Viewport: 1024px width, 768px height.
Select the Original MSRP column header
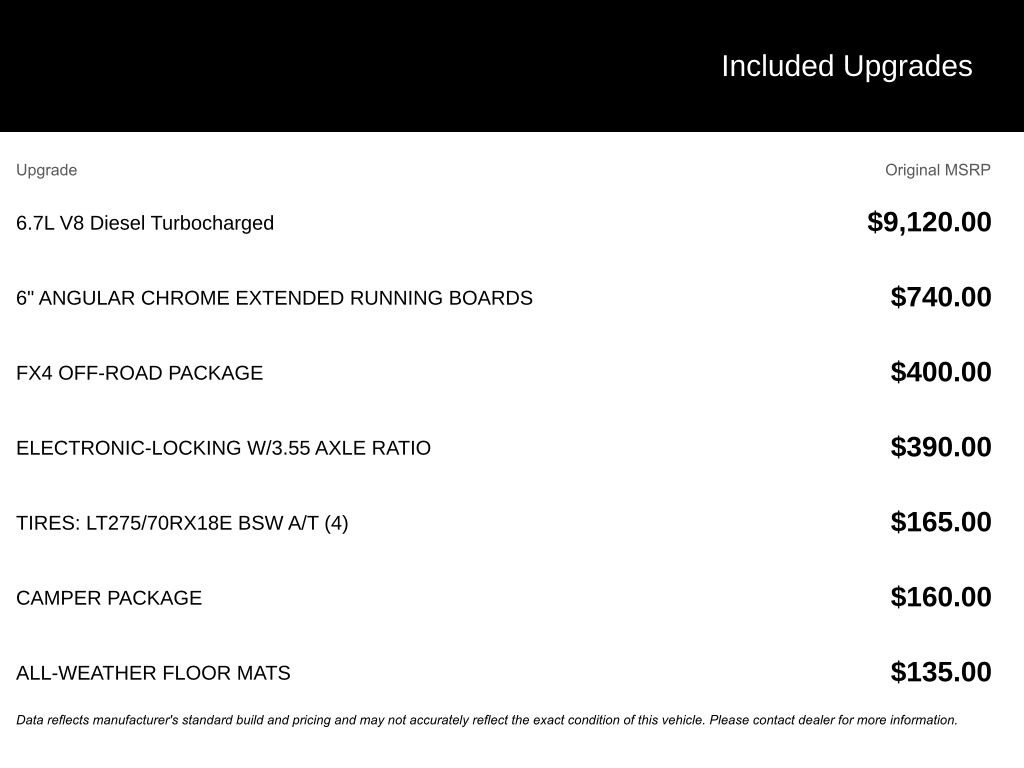pyautogui.click(x=938, y=170)
